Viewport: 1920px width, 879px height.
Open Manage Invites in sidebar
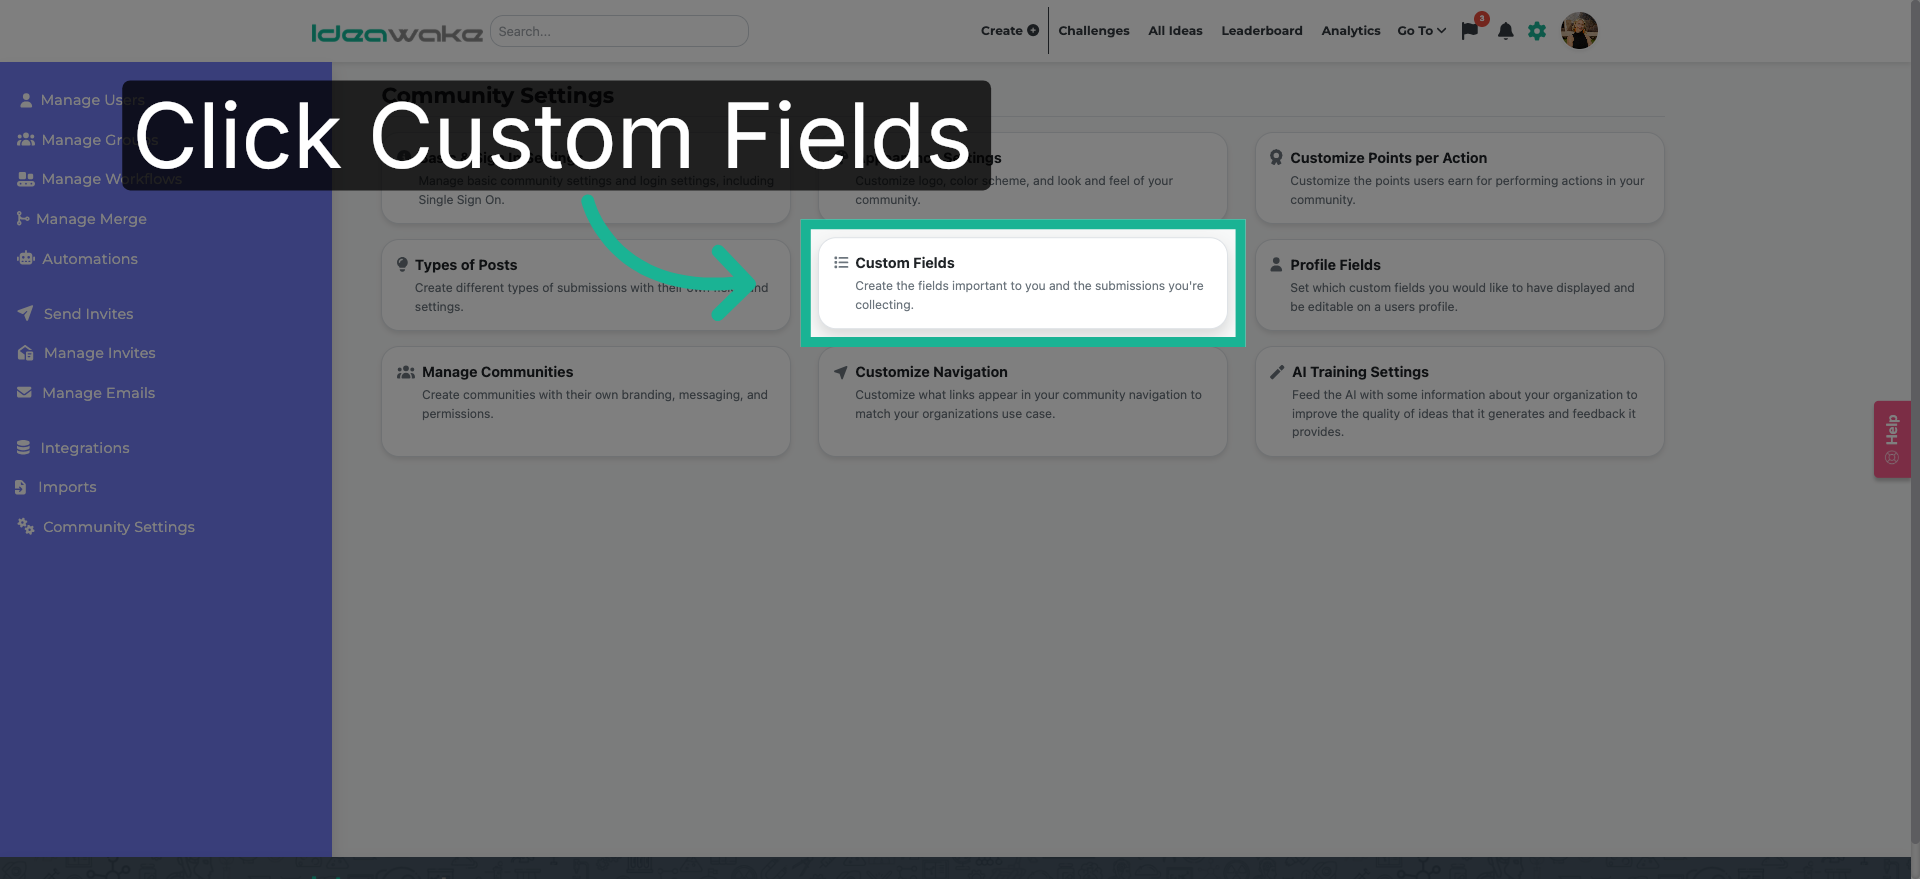click(x=99, y=353)
